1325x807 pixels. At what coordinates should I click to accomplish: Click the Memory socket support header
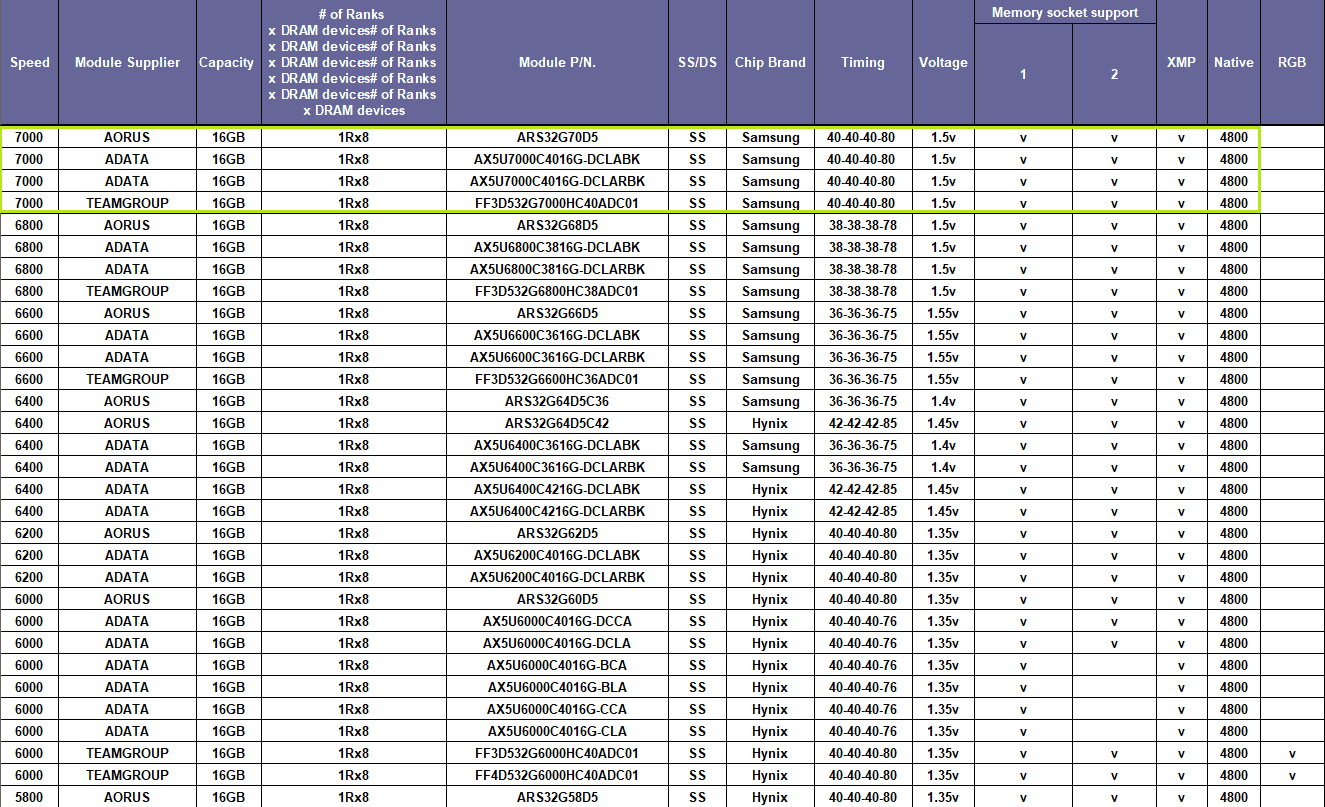(x=1065, y=12)
